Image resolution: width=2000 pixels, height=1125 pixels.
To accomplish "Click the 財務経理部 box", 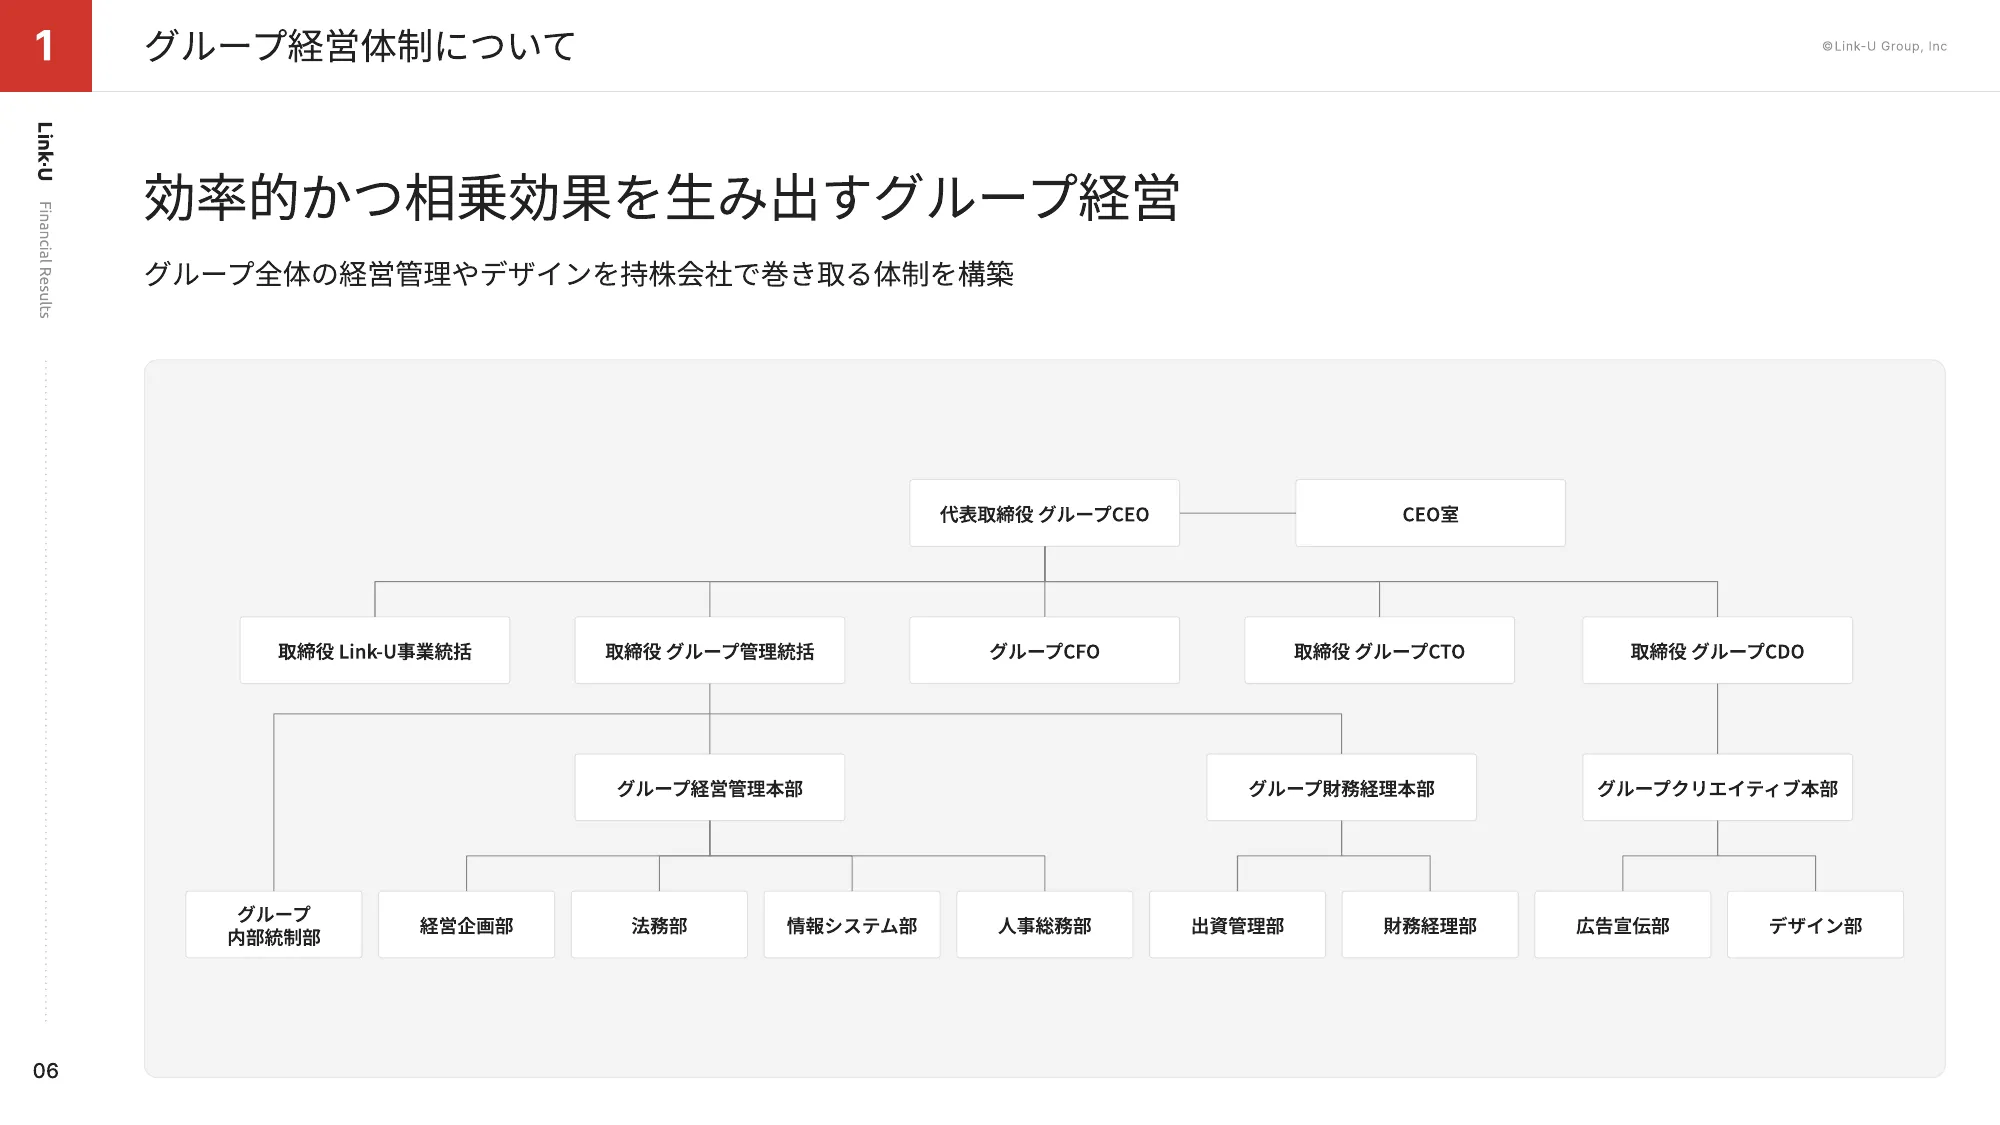I will click(1430, 925).
